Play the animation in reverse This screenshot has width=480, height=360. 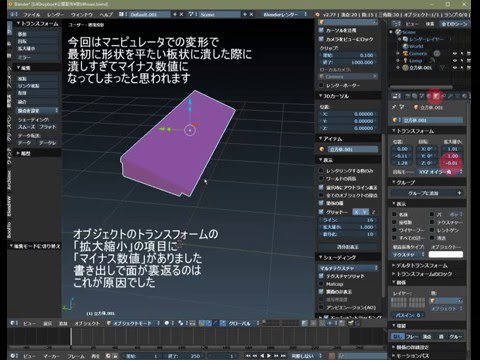(262, 356)
